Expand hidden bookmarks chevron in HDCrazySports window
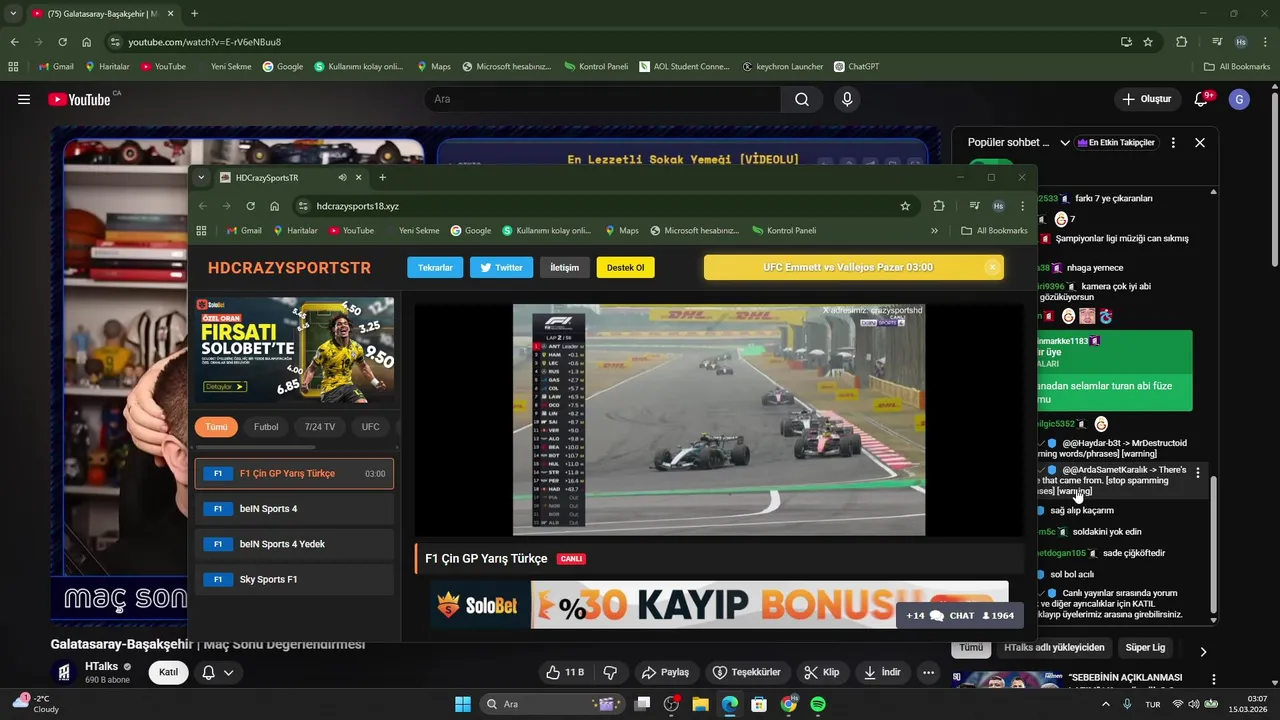The width and height of the screenshot is (1280, 720). (934, 230)
